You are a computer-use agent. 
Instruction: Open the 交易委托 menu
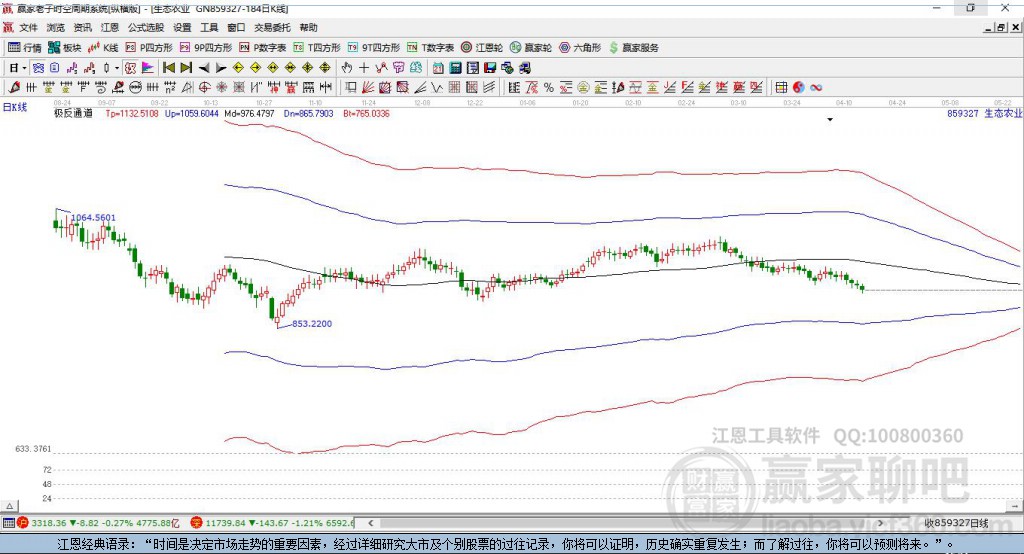coord(272,27)
